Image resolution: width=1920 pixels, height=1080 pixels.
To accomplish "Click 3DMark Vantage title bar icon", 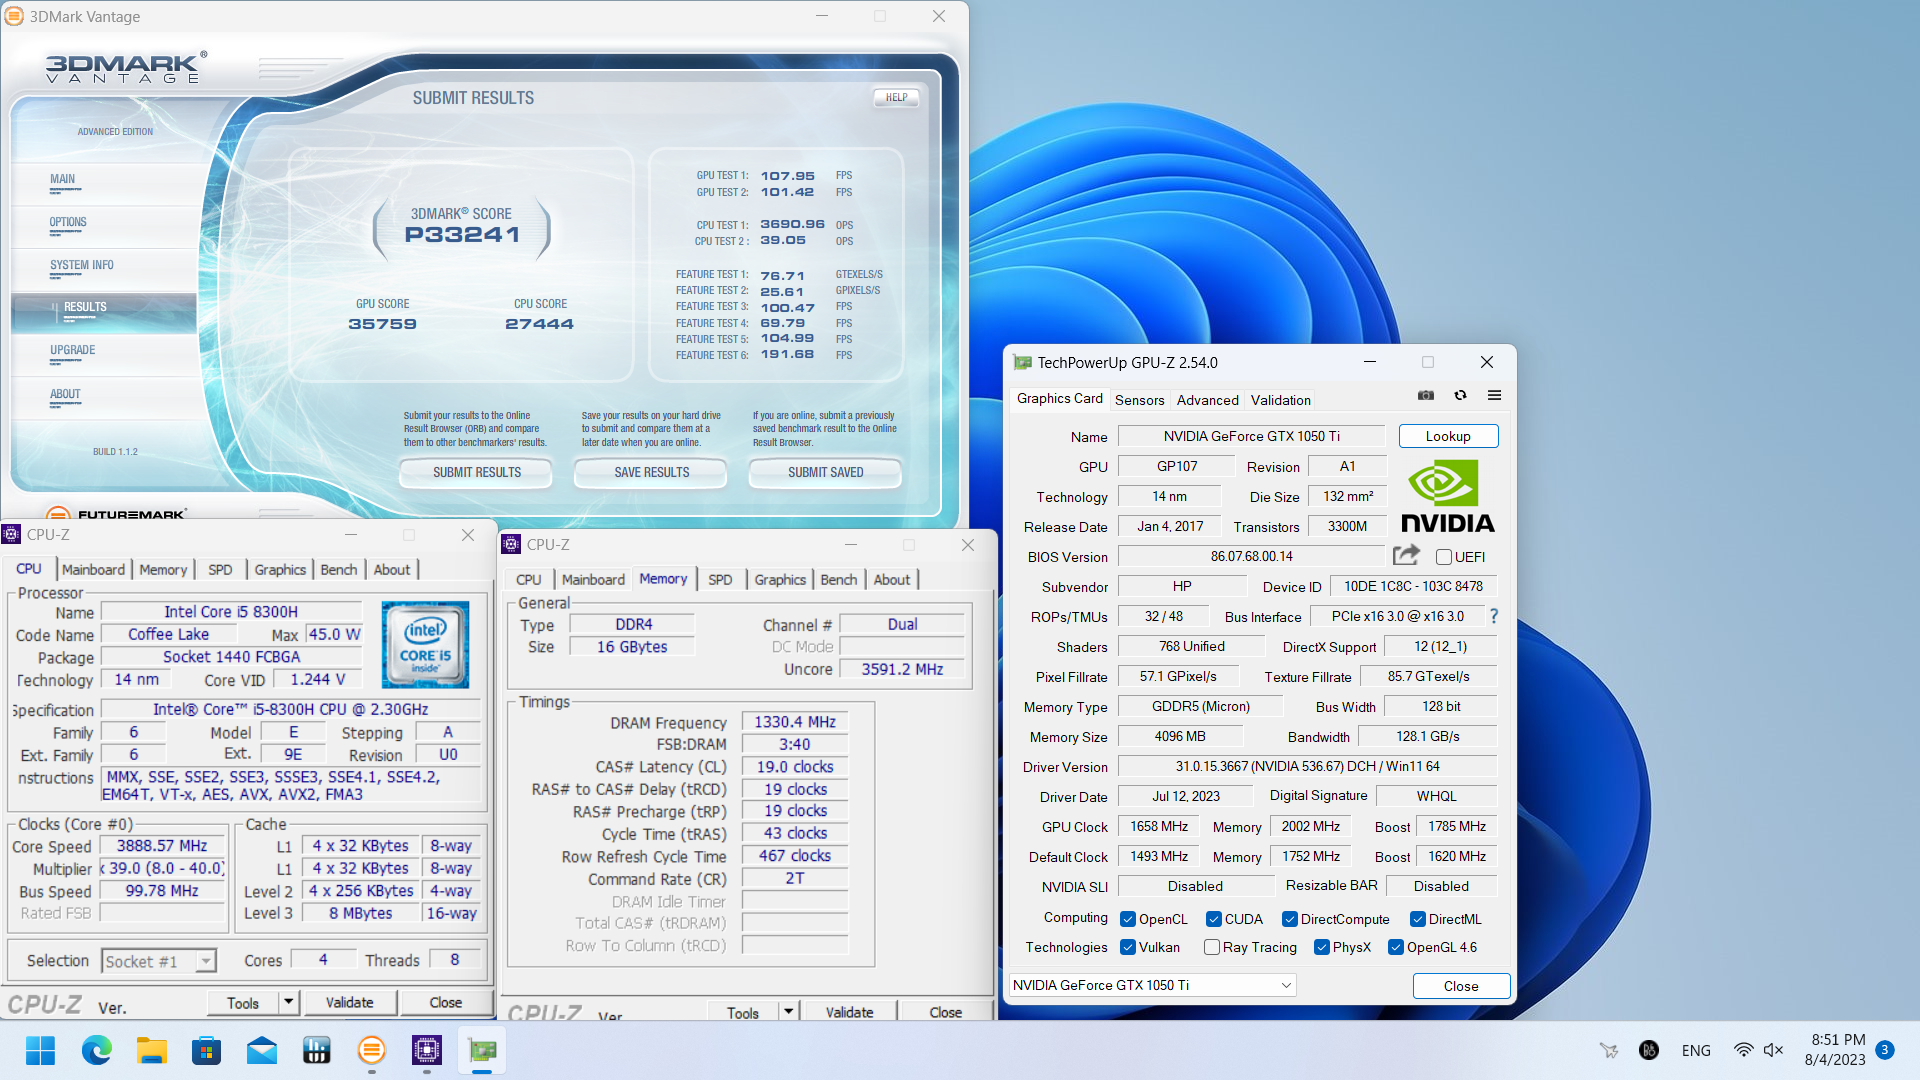I will [14, 16].
